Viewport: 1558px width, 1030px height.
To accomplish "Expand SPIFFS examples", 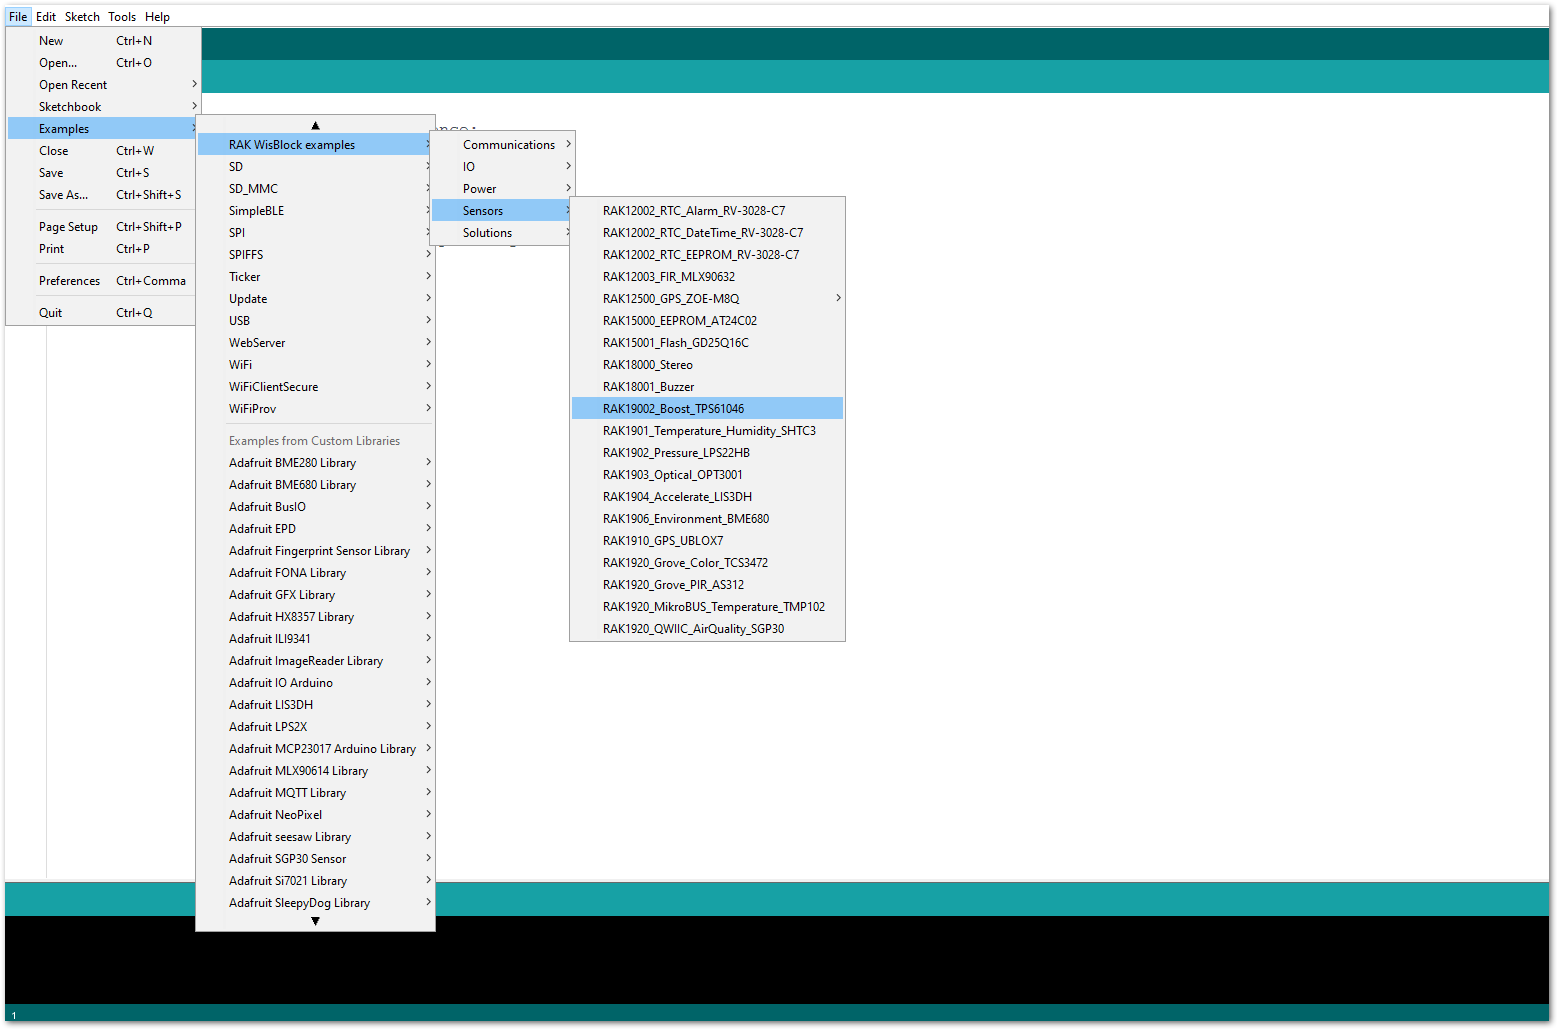I will point(315,255).
